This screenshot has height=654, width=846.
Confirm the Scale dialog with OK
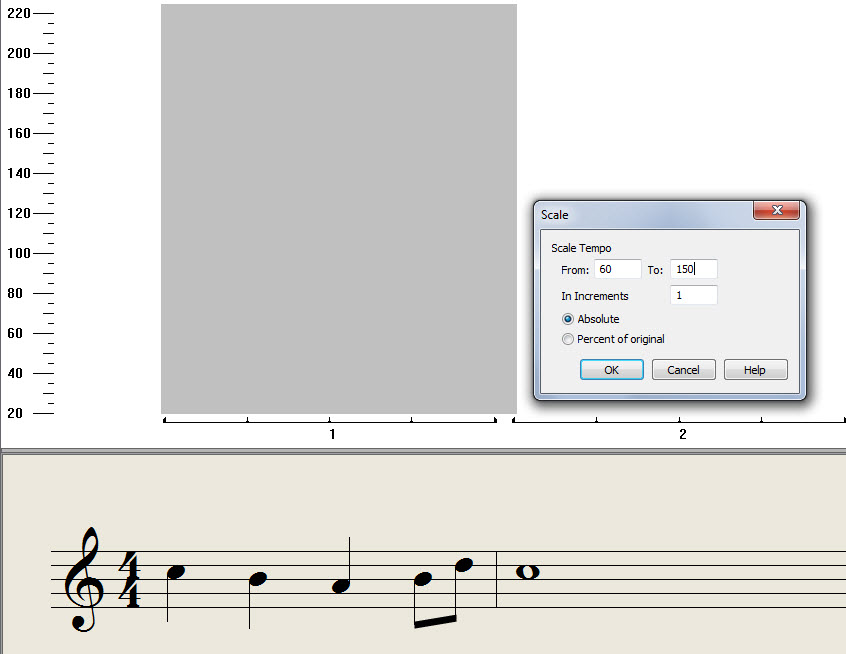point(611,370)
